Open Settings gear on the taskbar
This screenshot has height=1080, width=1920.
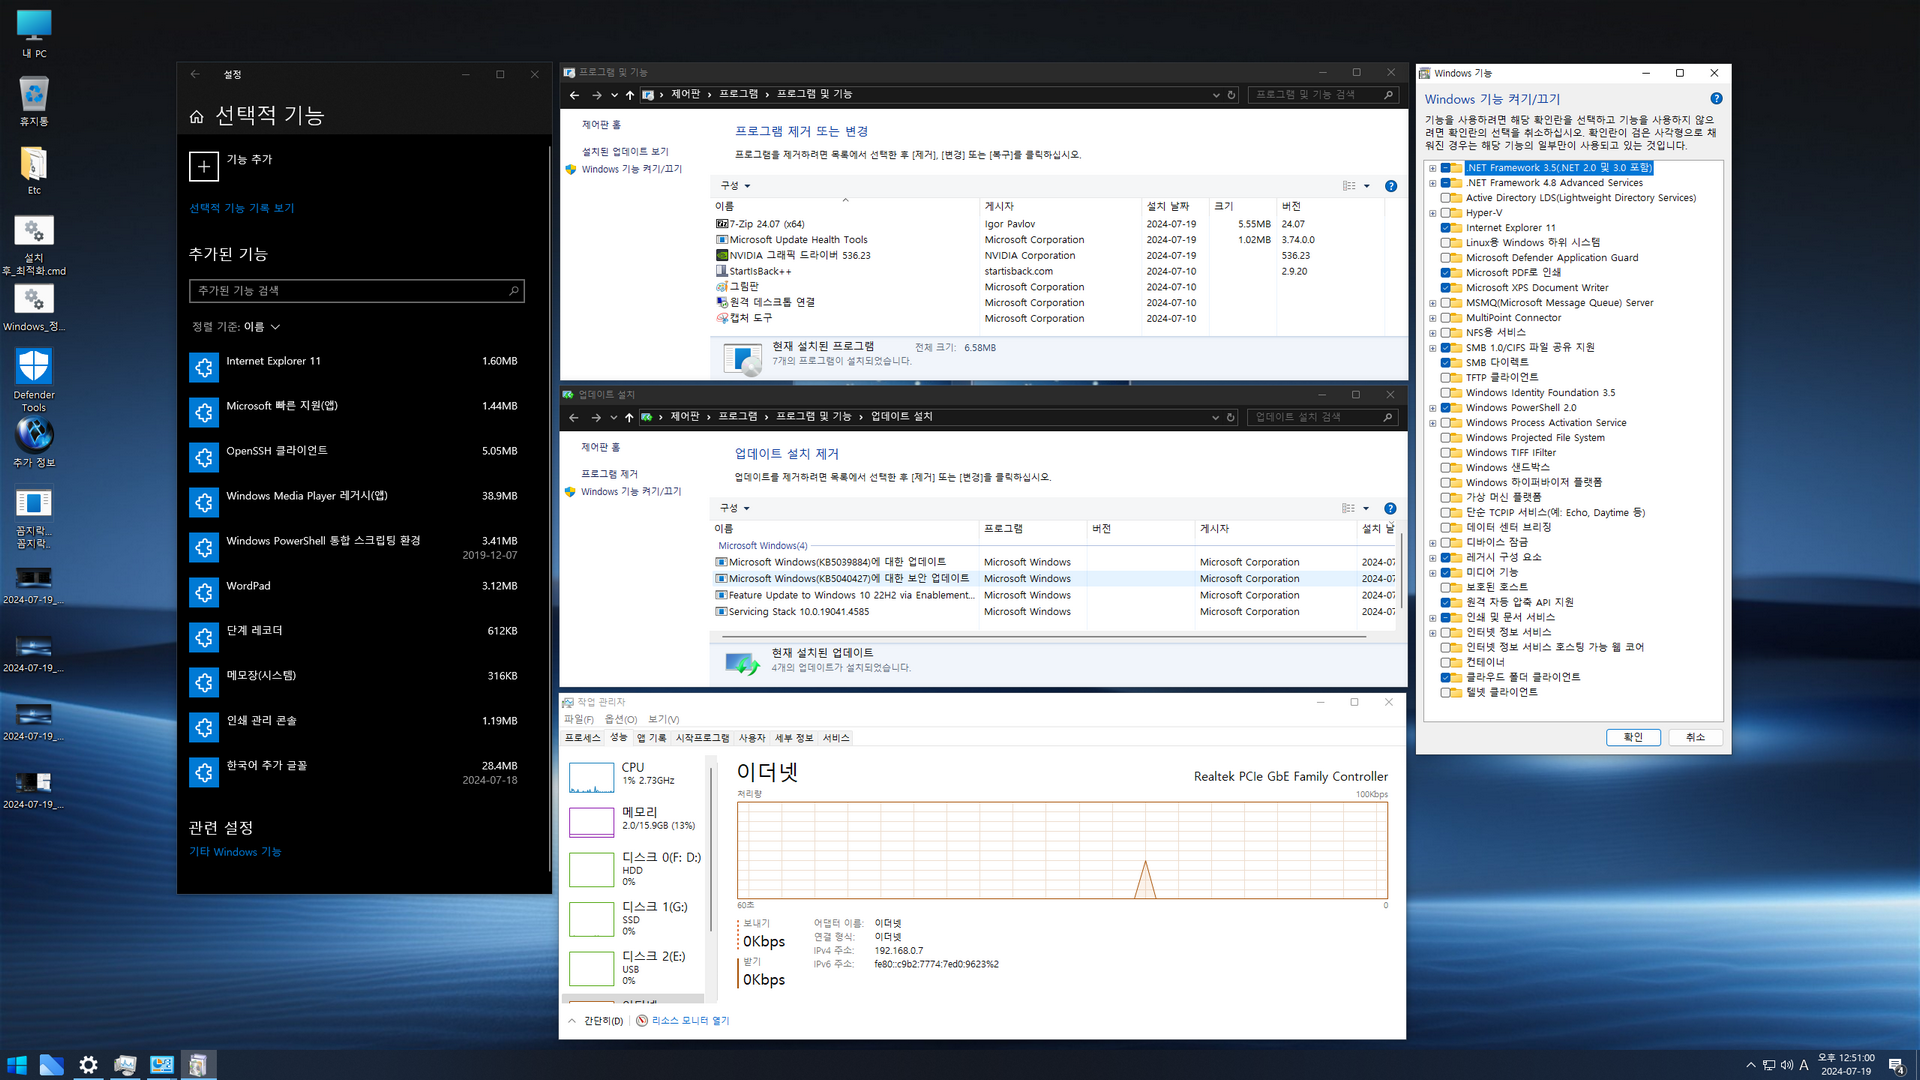(x=88, y=1065)
